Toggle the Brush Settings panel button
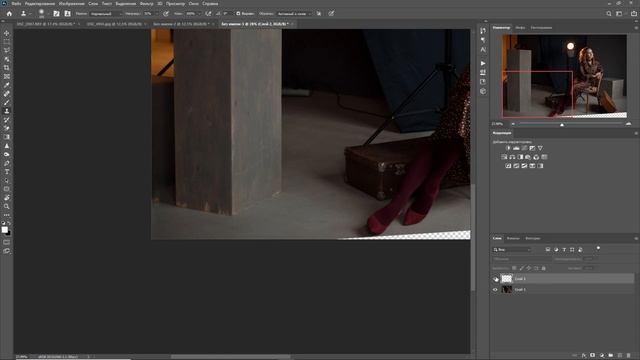This screenshot has width=640, height=360. (56, 13)
